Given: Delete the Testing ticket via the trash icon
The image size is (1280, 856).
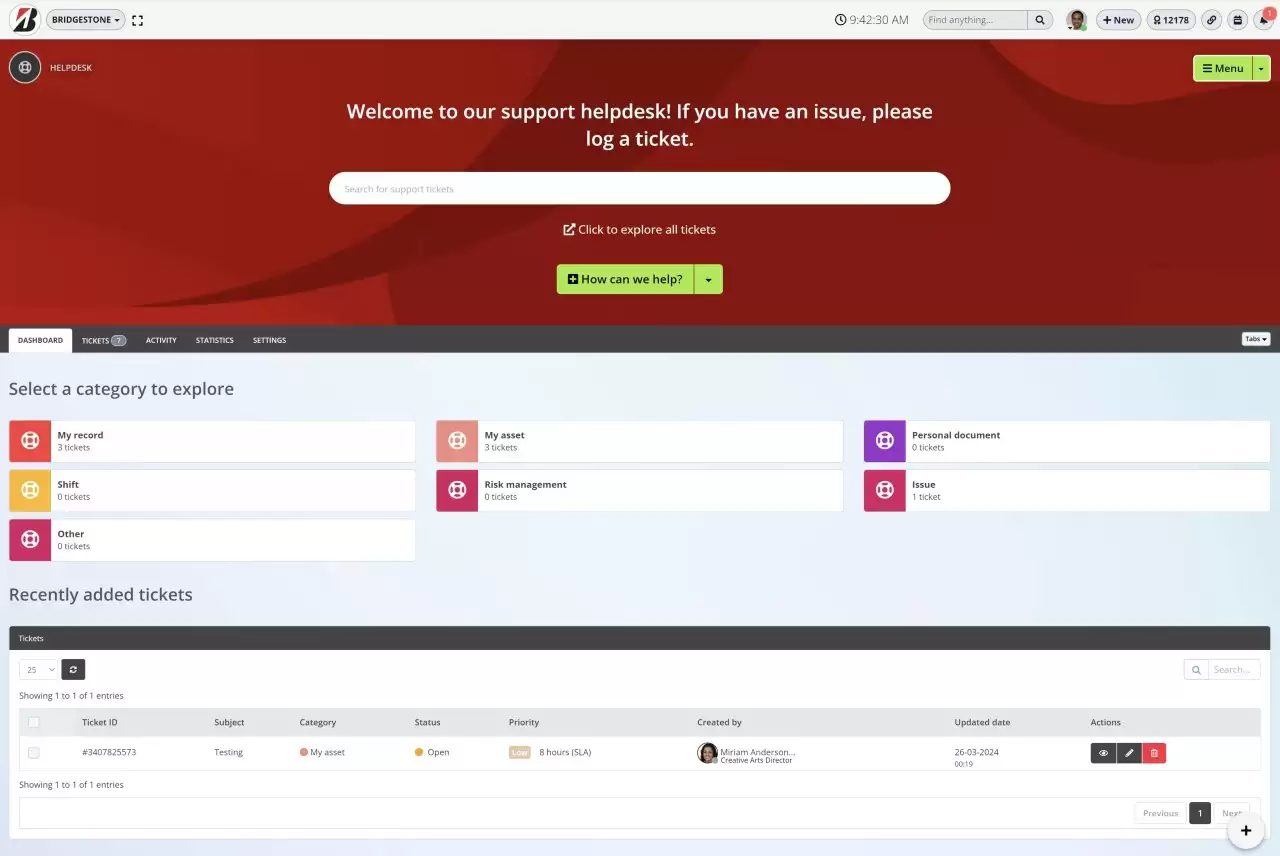Looking at the screenshot, I should tap(1154, 752).
